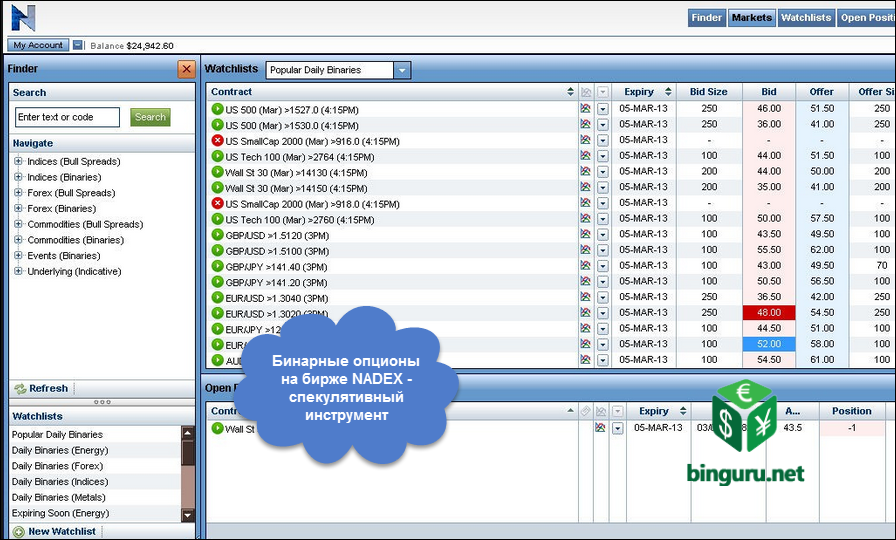Open chart icon for GBP/JPY >141.40 row
This screenshot has height=540, width=896.
click(585, 265)
